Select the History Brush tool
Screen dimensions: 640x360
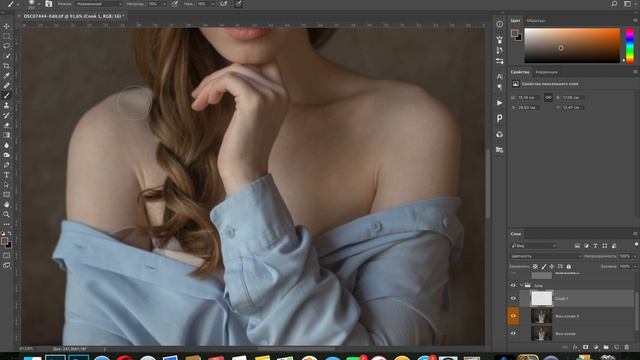(7, 115)
